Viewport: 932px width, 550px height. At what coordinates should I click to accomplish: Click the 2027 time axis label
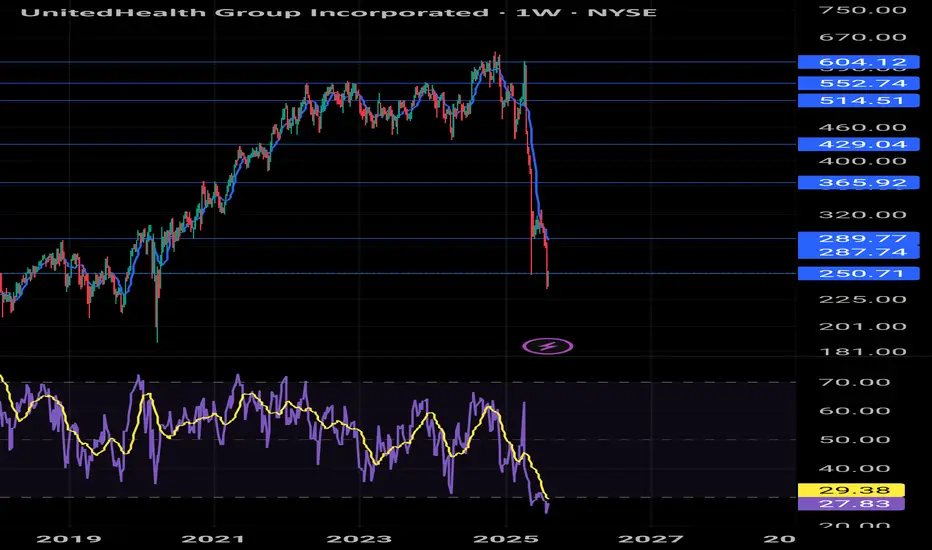tap(651, 539)
